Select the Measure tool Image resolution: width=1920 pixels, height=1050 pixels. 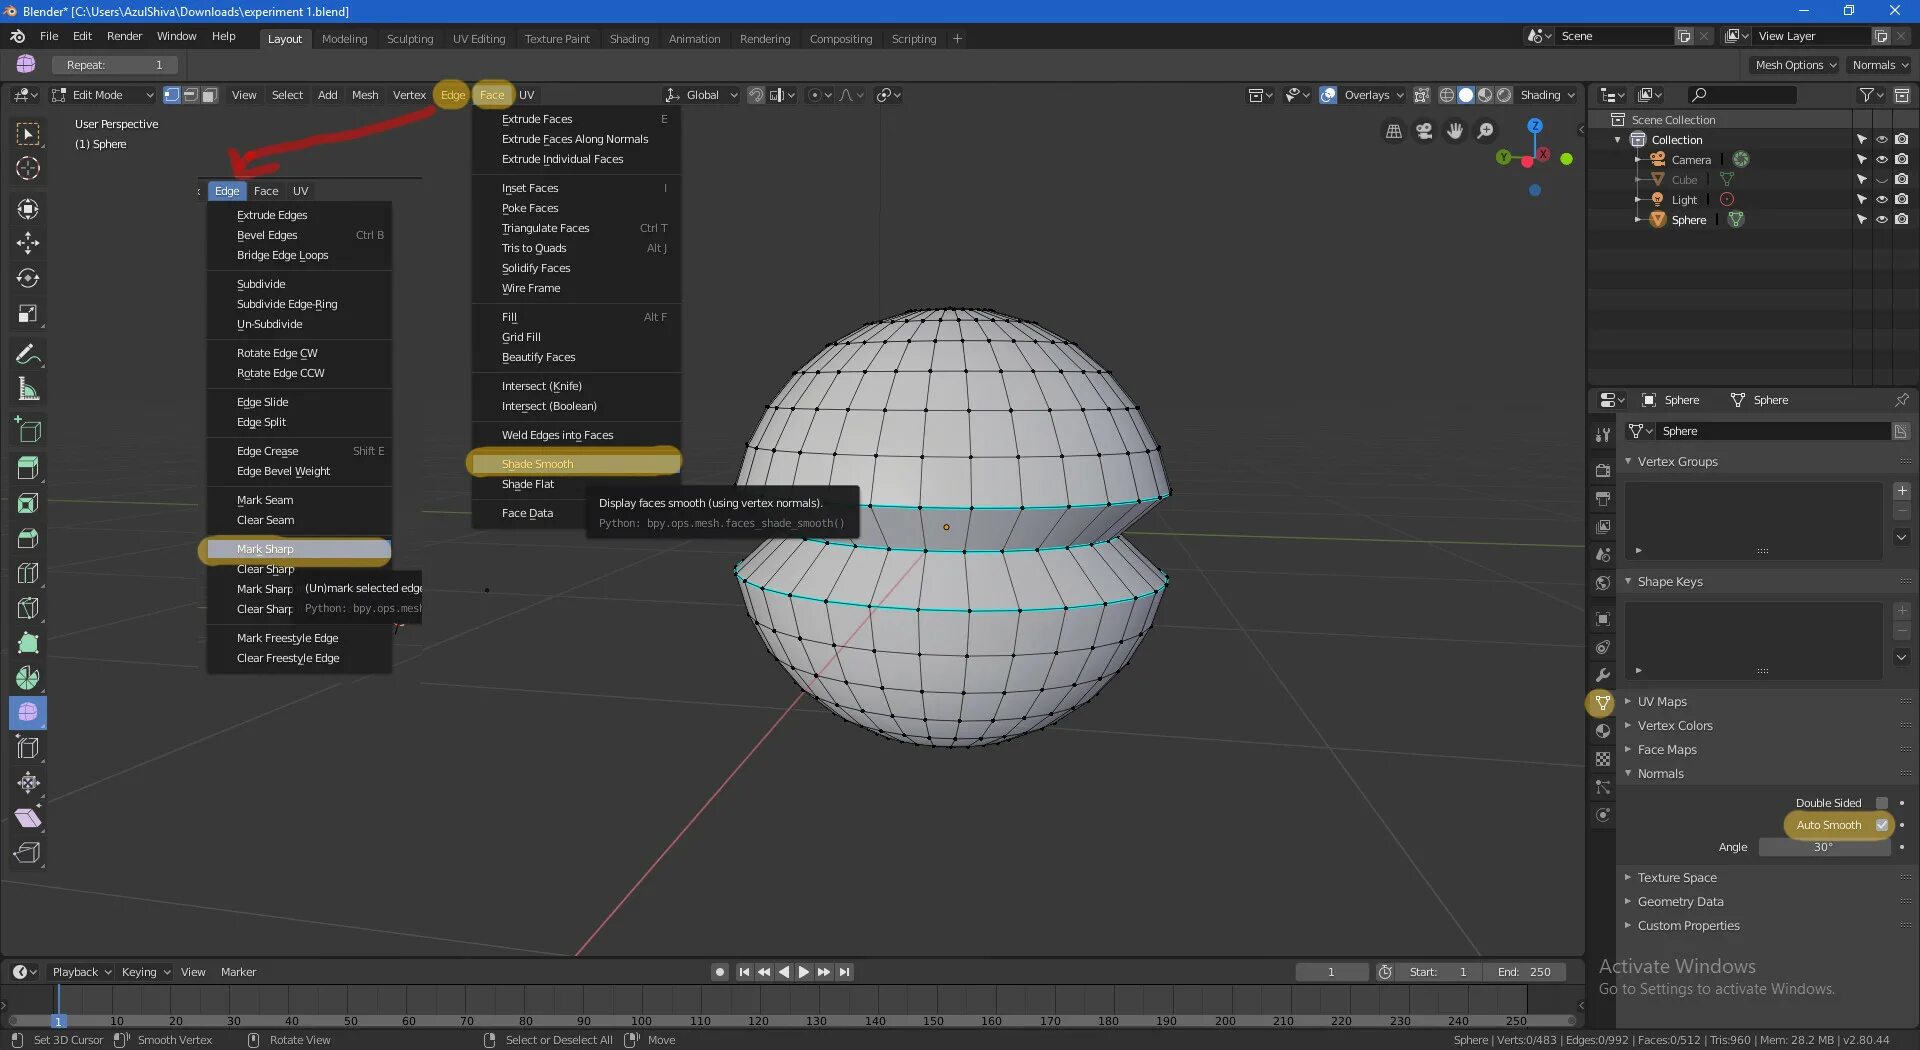point(28,389)
